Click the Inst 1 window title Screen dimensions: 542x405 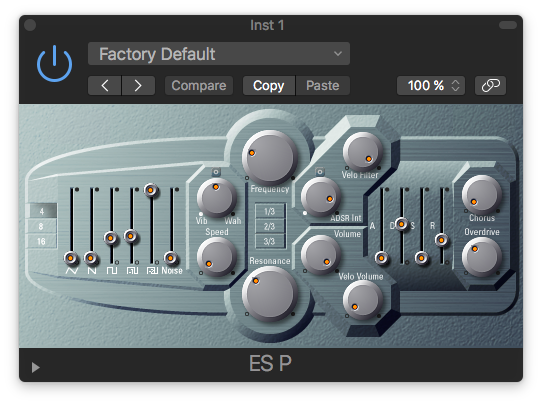[267, 25]
